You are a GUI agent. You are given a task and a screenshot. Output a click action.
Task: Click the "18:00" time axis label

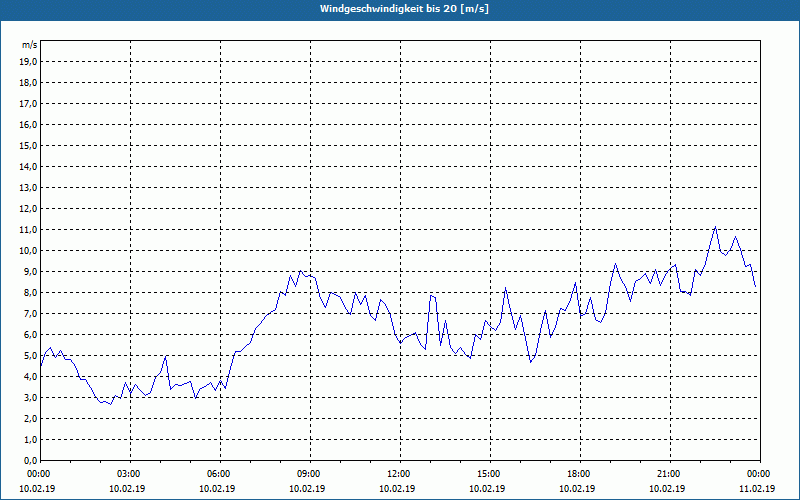580,473
